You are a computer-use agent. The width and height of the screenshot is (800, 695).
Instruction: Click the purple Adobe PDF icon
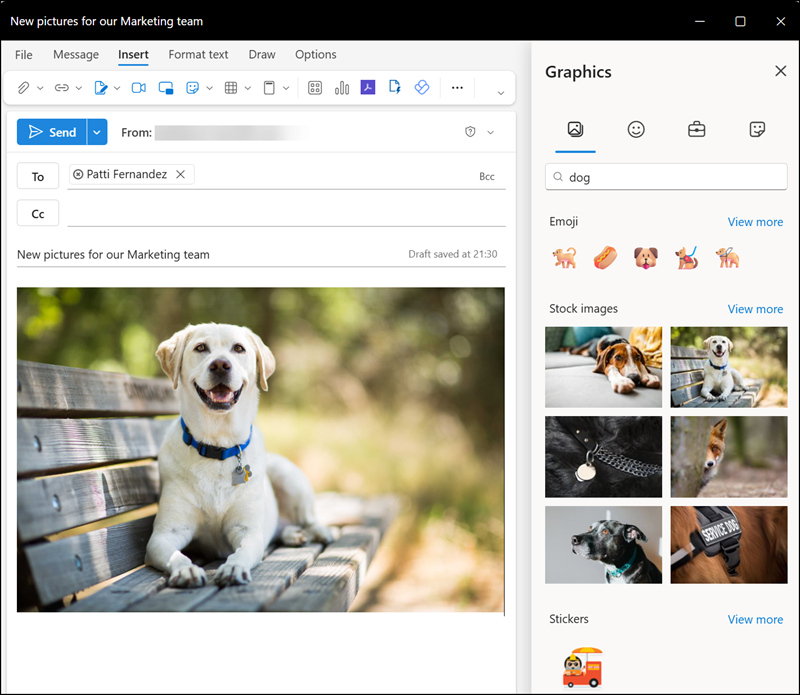(368, 88)
